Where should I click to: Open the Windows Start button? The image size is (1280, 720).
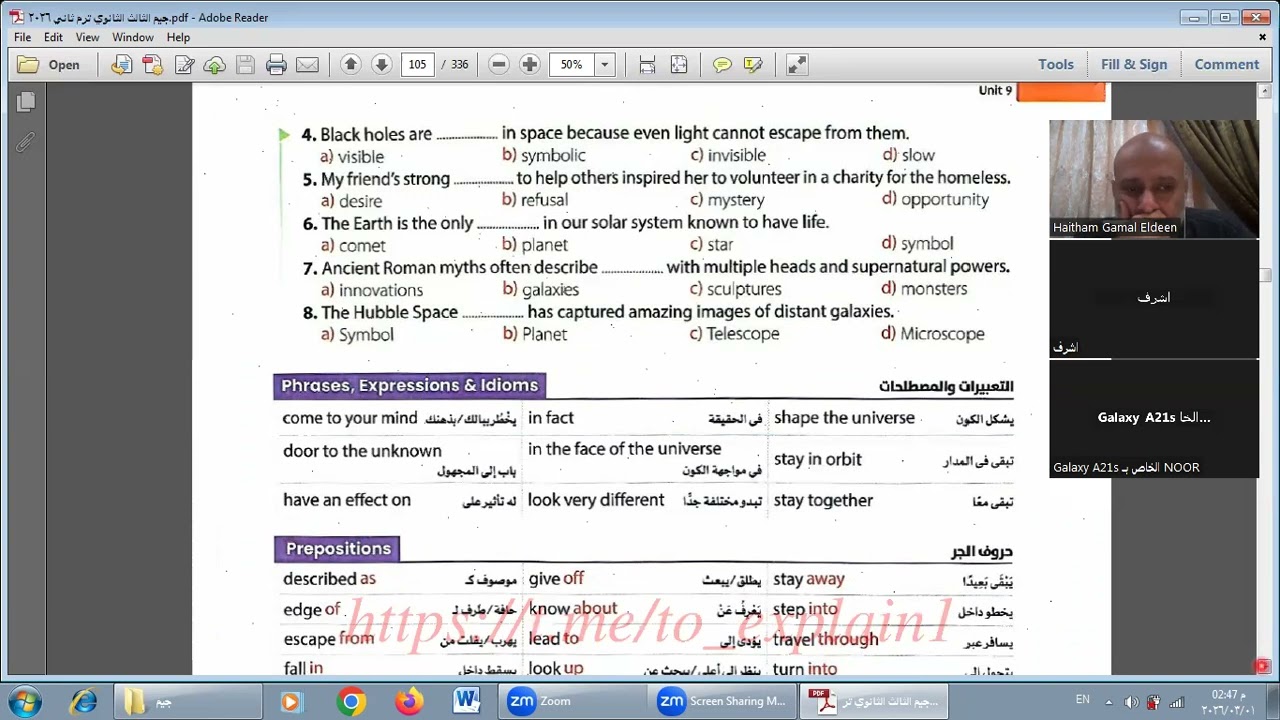[24, 701]
